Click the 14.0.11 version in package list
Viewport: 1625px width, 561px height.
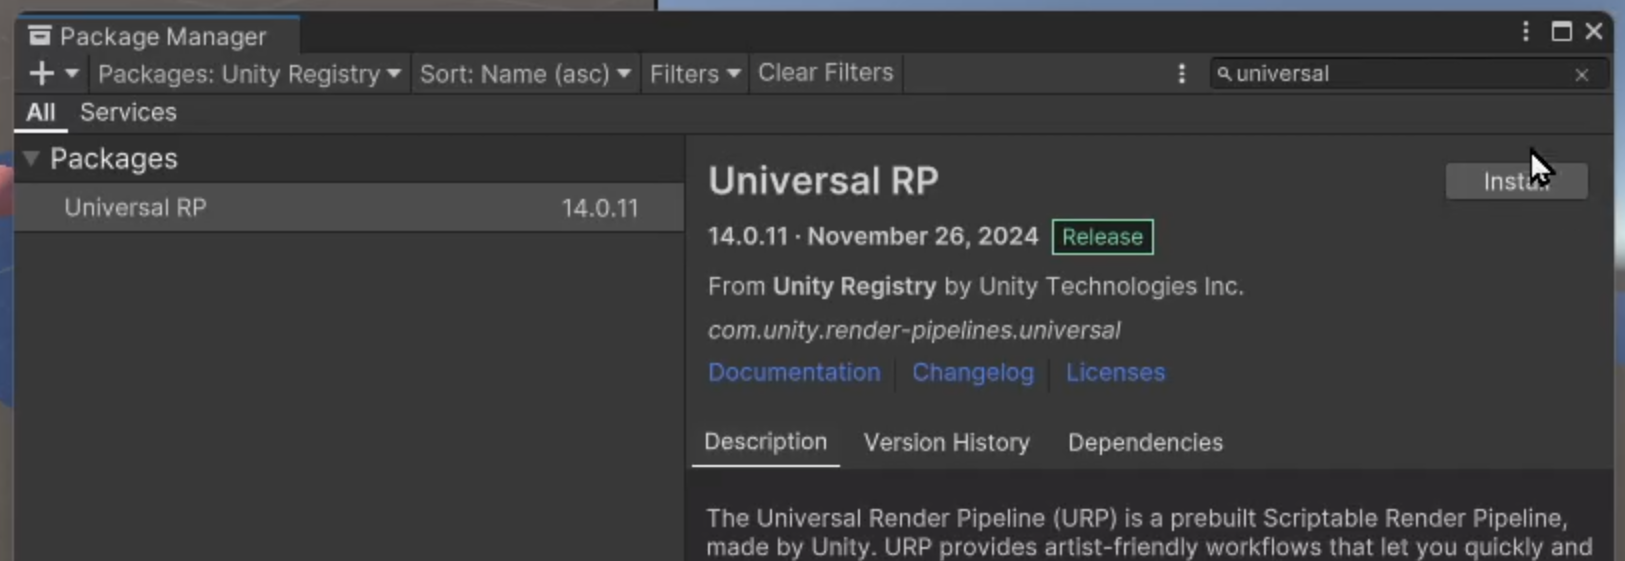pyautogui.click(x=600, y=208)
